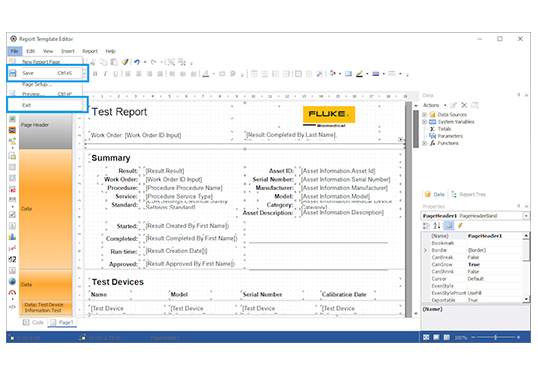The image size is (538, 374).
Task: Click the zoom out minus button
Action: 473,337
